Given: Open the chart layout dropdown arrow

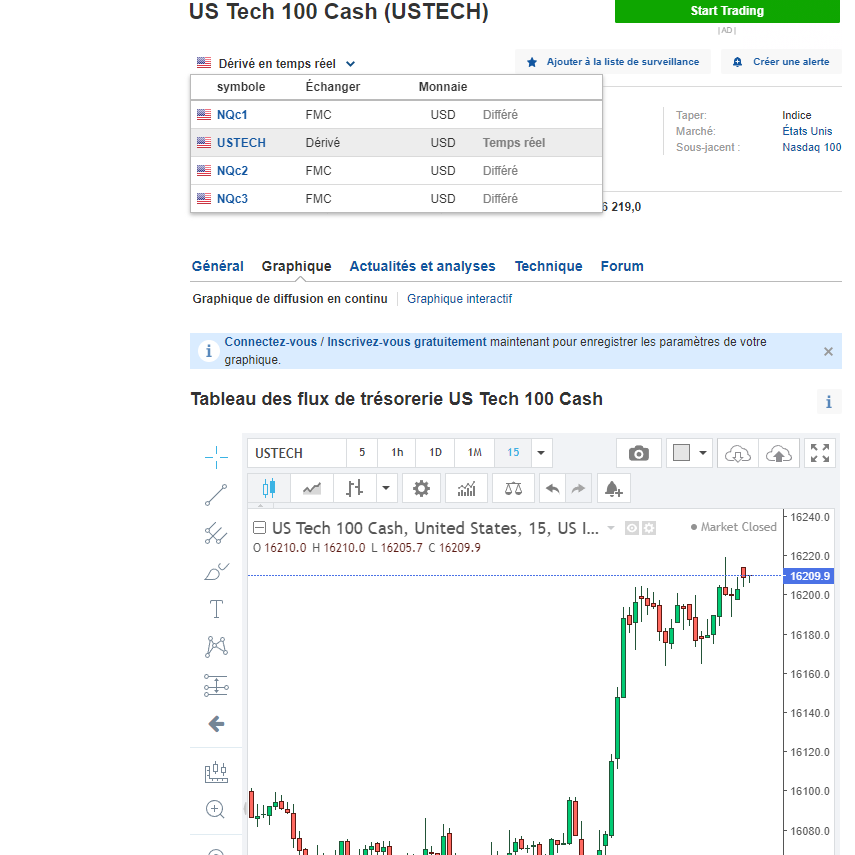Looking at the screenshot, I should point(703,453).
